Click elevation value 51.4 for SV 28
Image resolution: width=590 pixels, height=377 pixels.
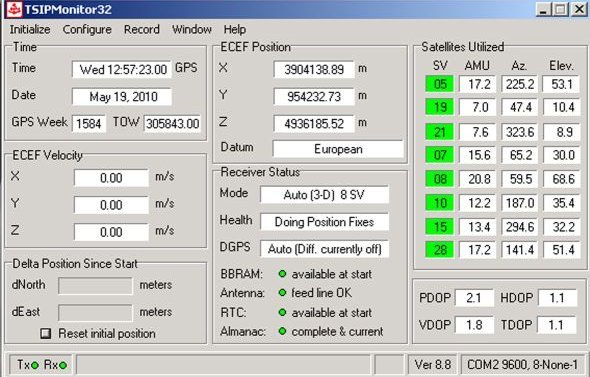pos(562,250)
